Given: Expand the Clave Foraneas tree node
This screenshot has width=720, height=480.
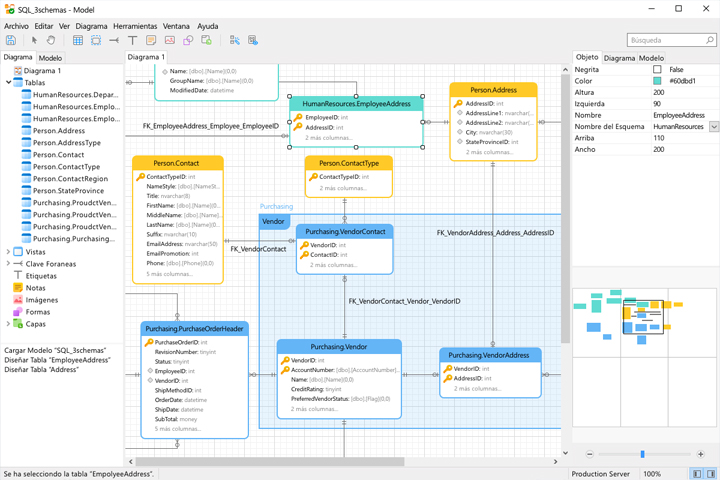Looking at the screenshot, I should [x=8, y=264].
